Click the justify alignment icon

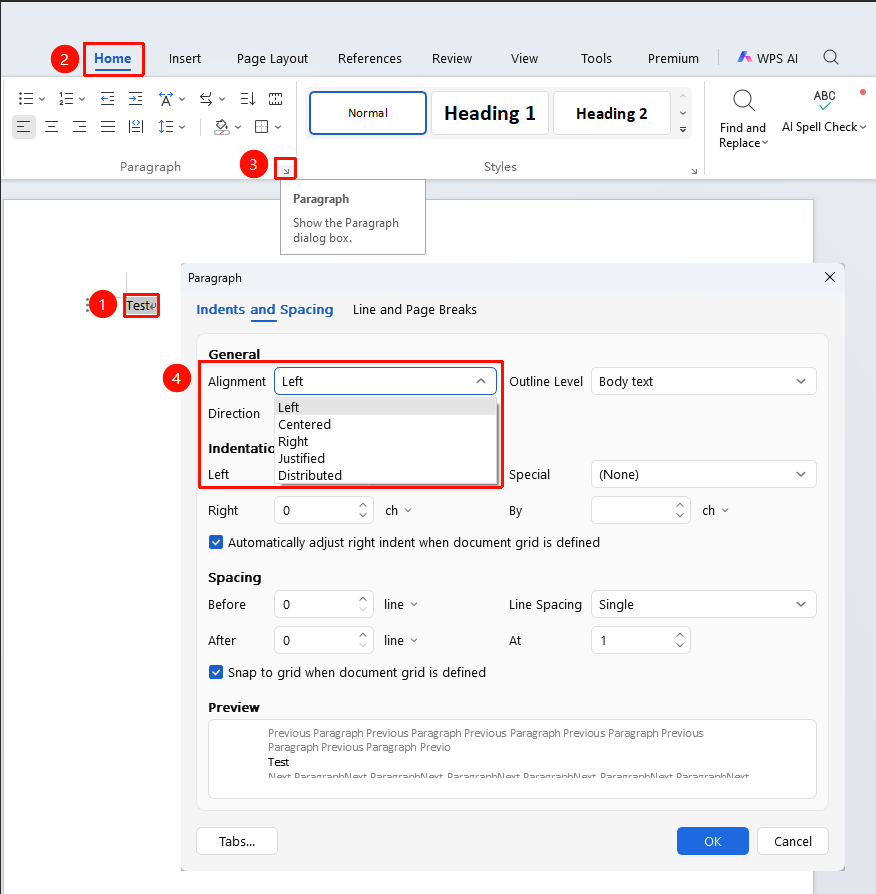point(108,127)
